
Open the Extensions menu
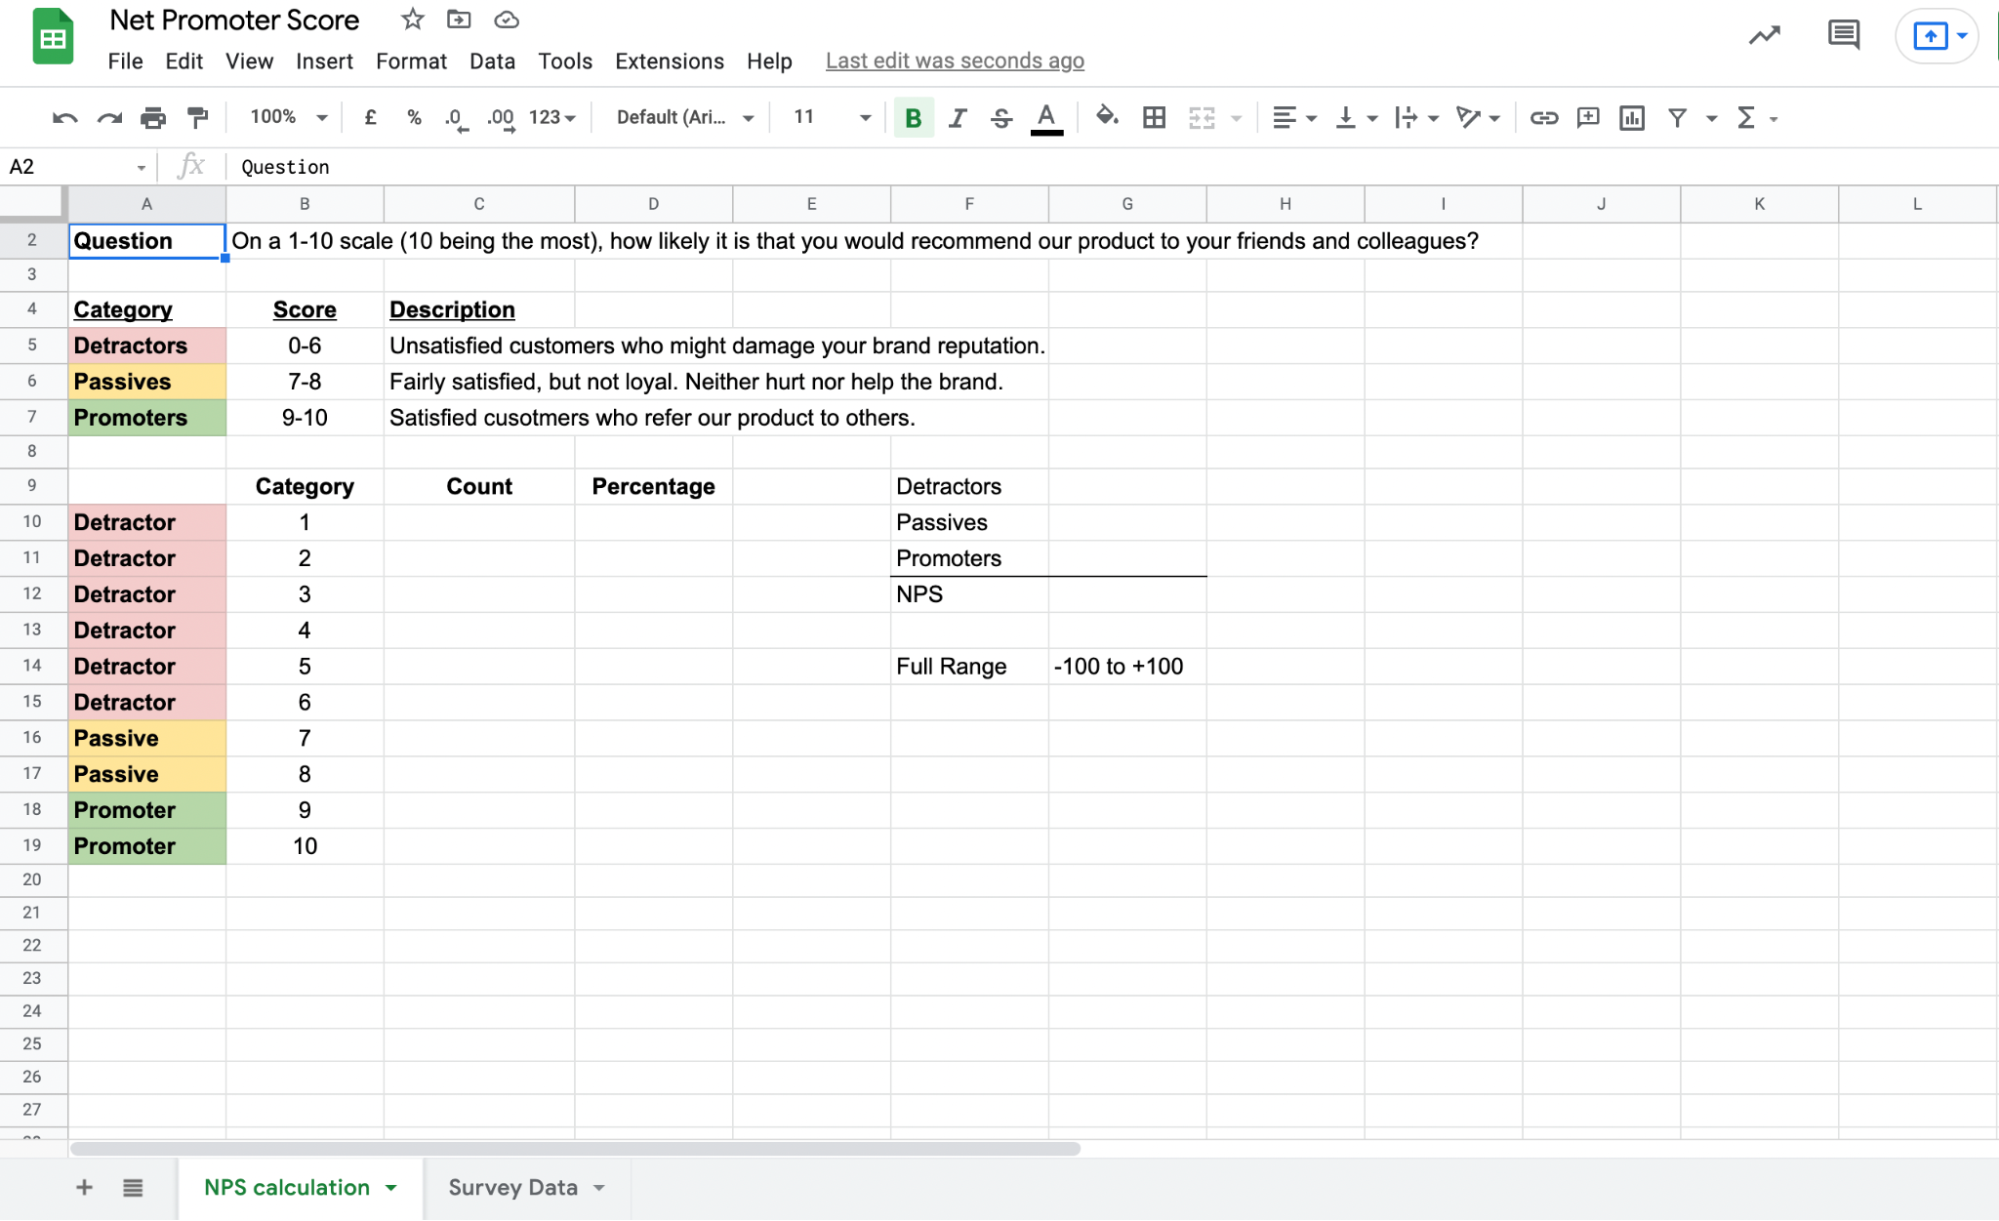(x=668, y=61)
